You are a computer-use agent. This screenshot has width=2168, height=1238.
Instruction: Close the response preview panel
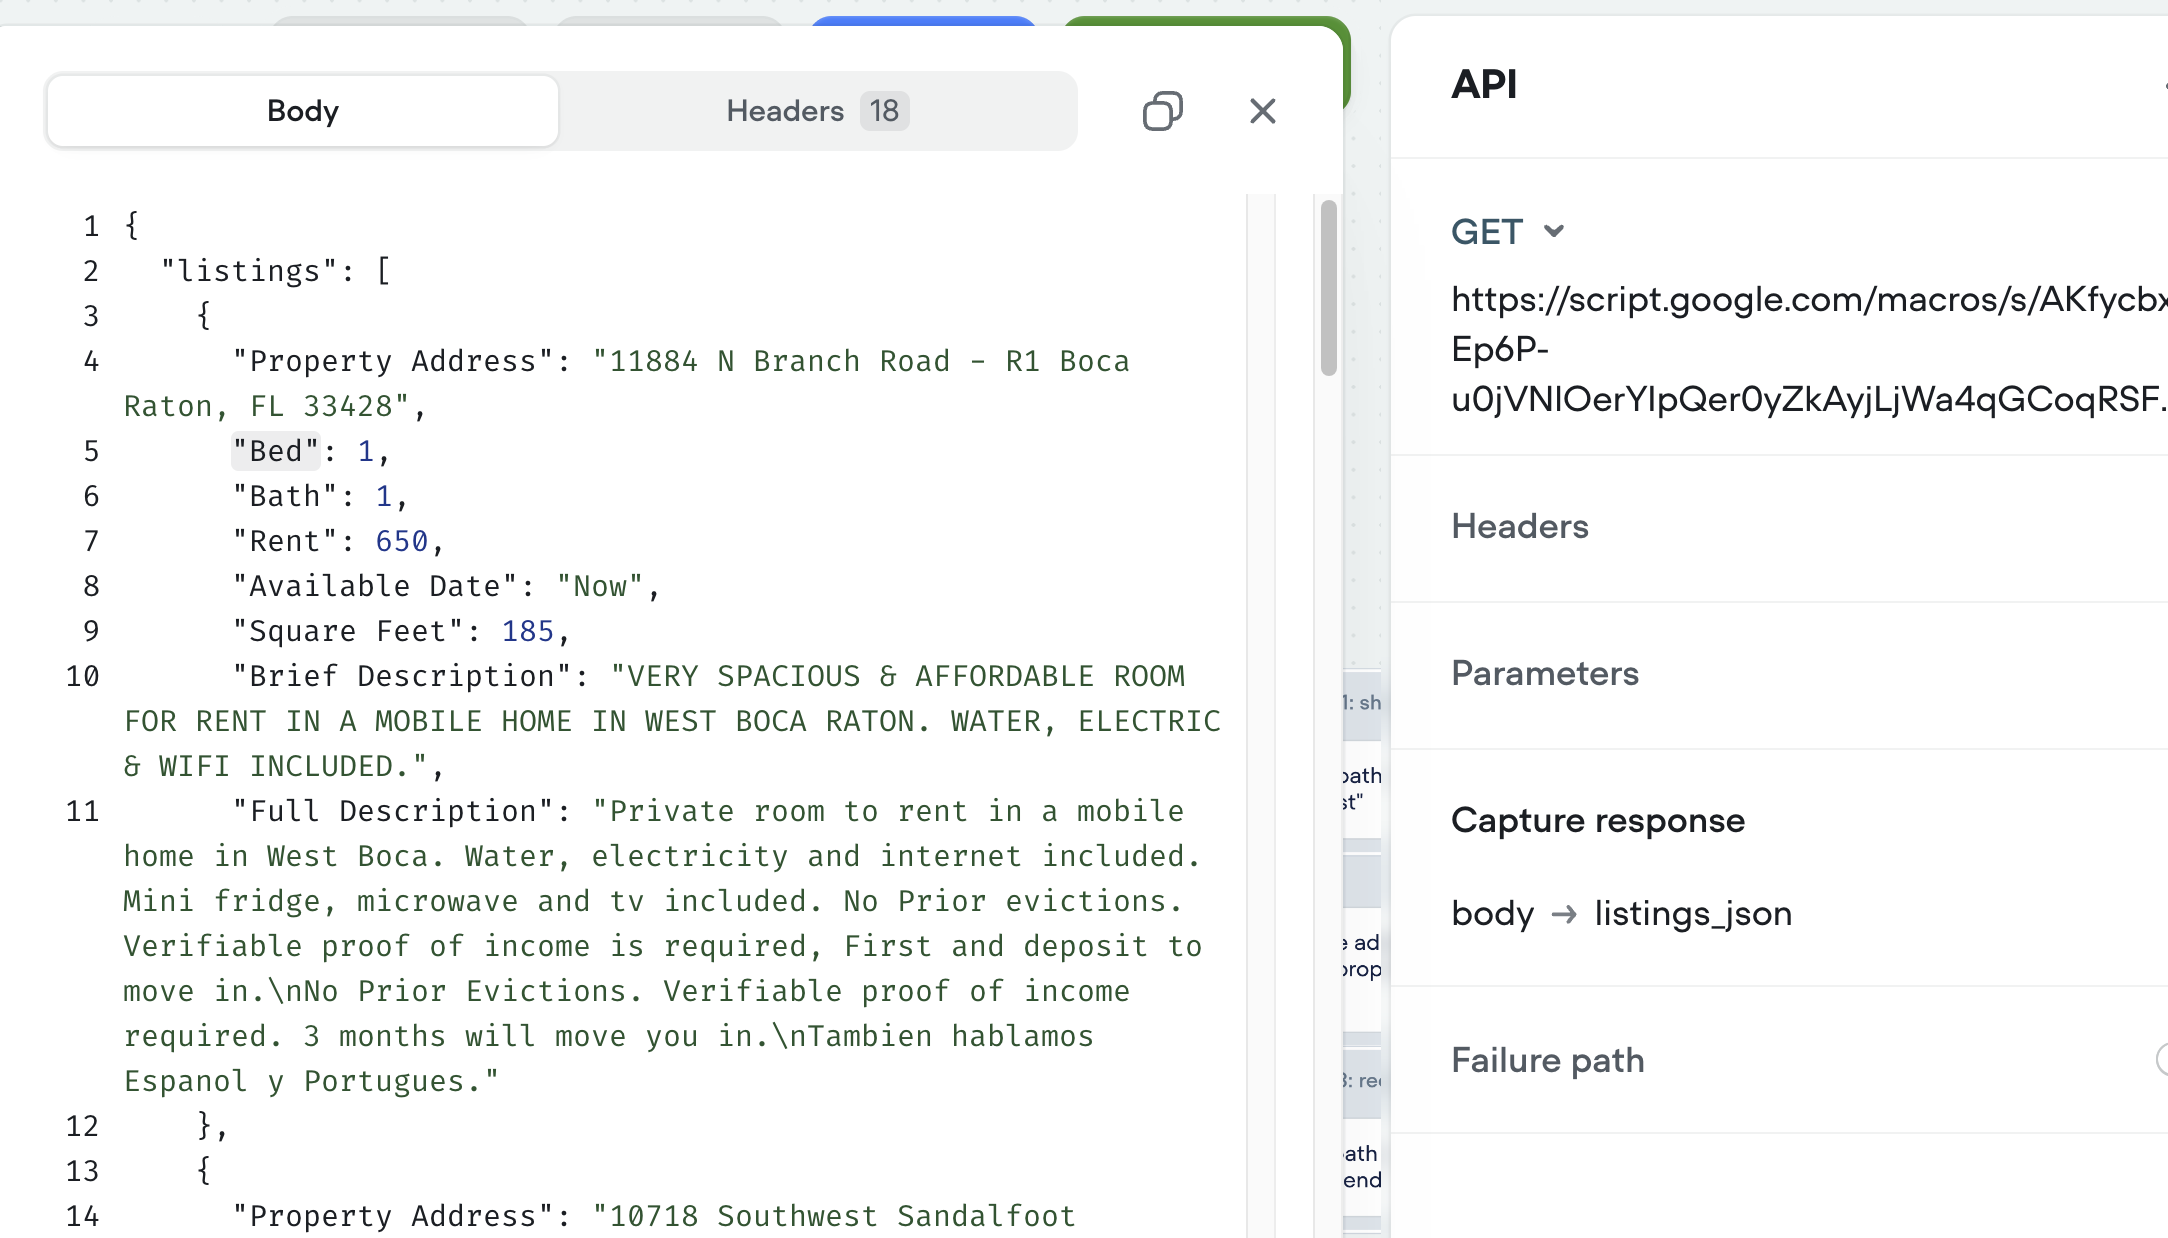[x=1262, y=111]
